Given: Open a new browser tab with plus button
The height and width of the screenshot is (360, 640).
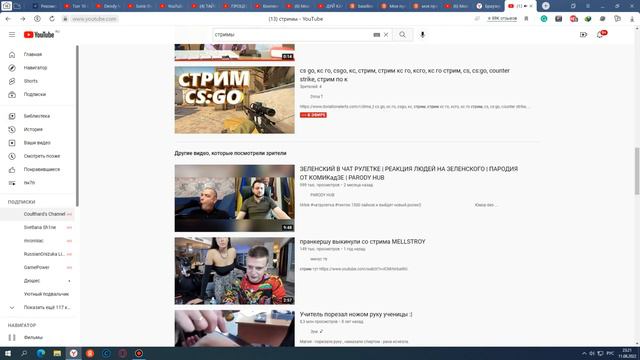Looking at the screenshot, I should tap(546, 6).
